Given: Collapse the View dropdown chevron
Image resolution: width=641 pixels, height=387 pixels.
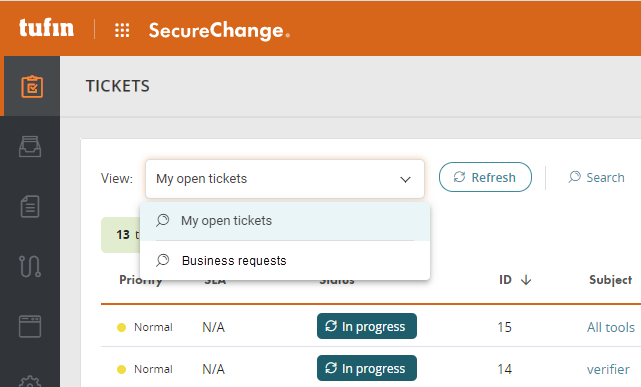Looking at the screenshot, I should click(405, 179).
